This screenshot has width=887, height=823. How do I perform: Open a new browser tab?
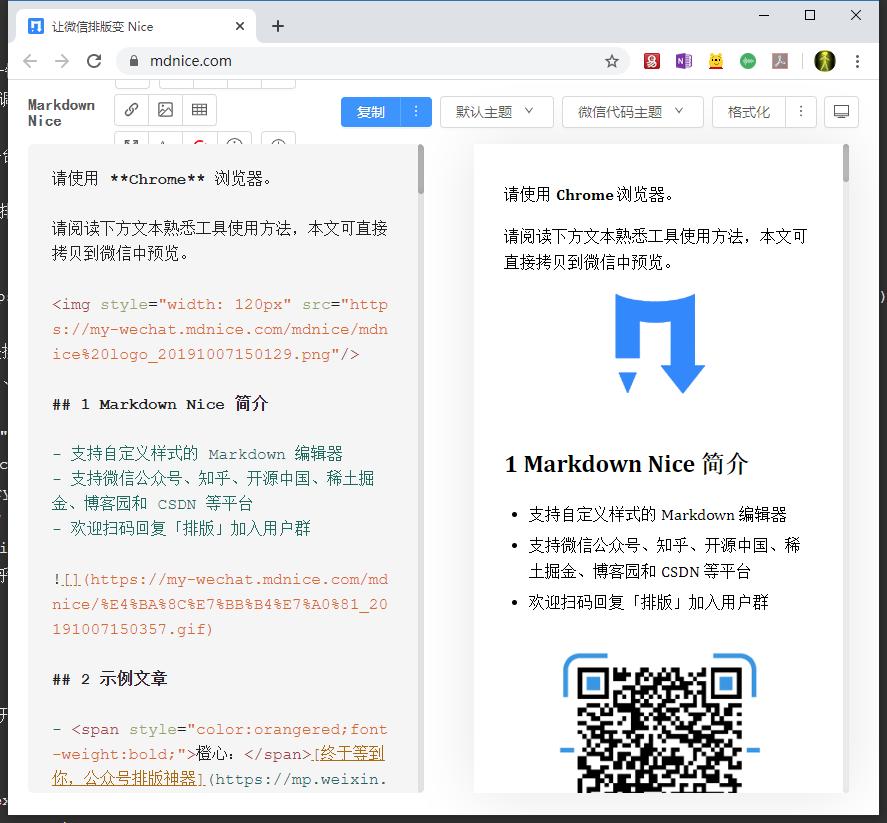[x=277, y=25]
